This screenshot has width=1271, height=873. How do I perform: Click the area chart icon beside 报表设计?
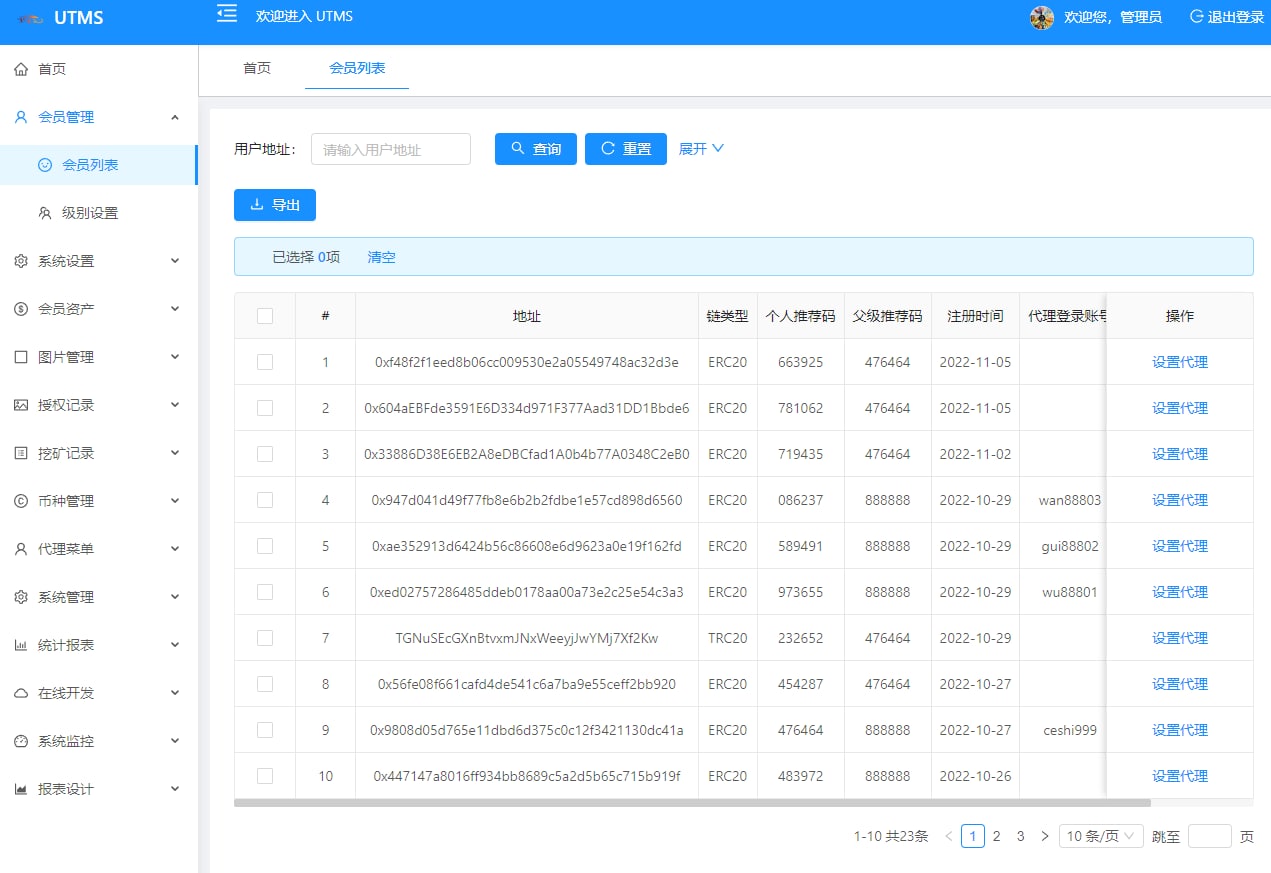(x=21, y=789)
